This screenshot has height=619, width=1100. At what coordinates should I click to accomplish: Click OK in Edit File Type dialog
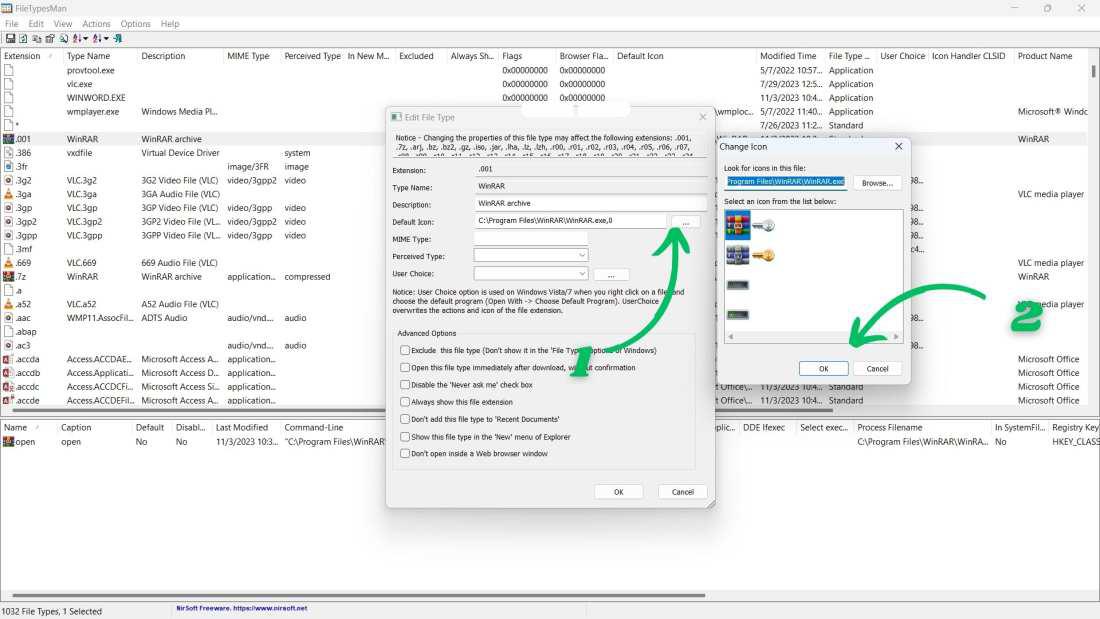[618, 492]
